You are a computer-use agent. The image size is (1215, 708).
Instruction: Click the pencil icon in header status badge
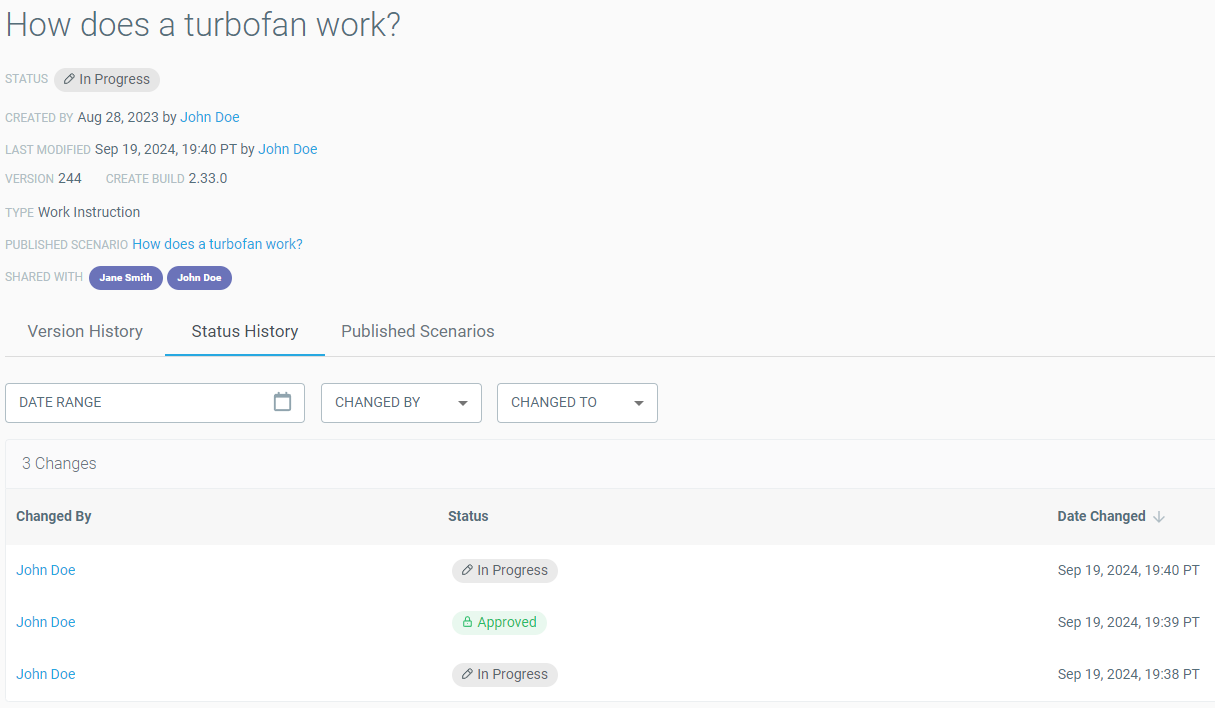tap(69, 79)
